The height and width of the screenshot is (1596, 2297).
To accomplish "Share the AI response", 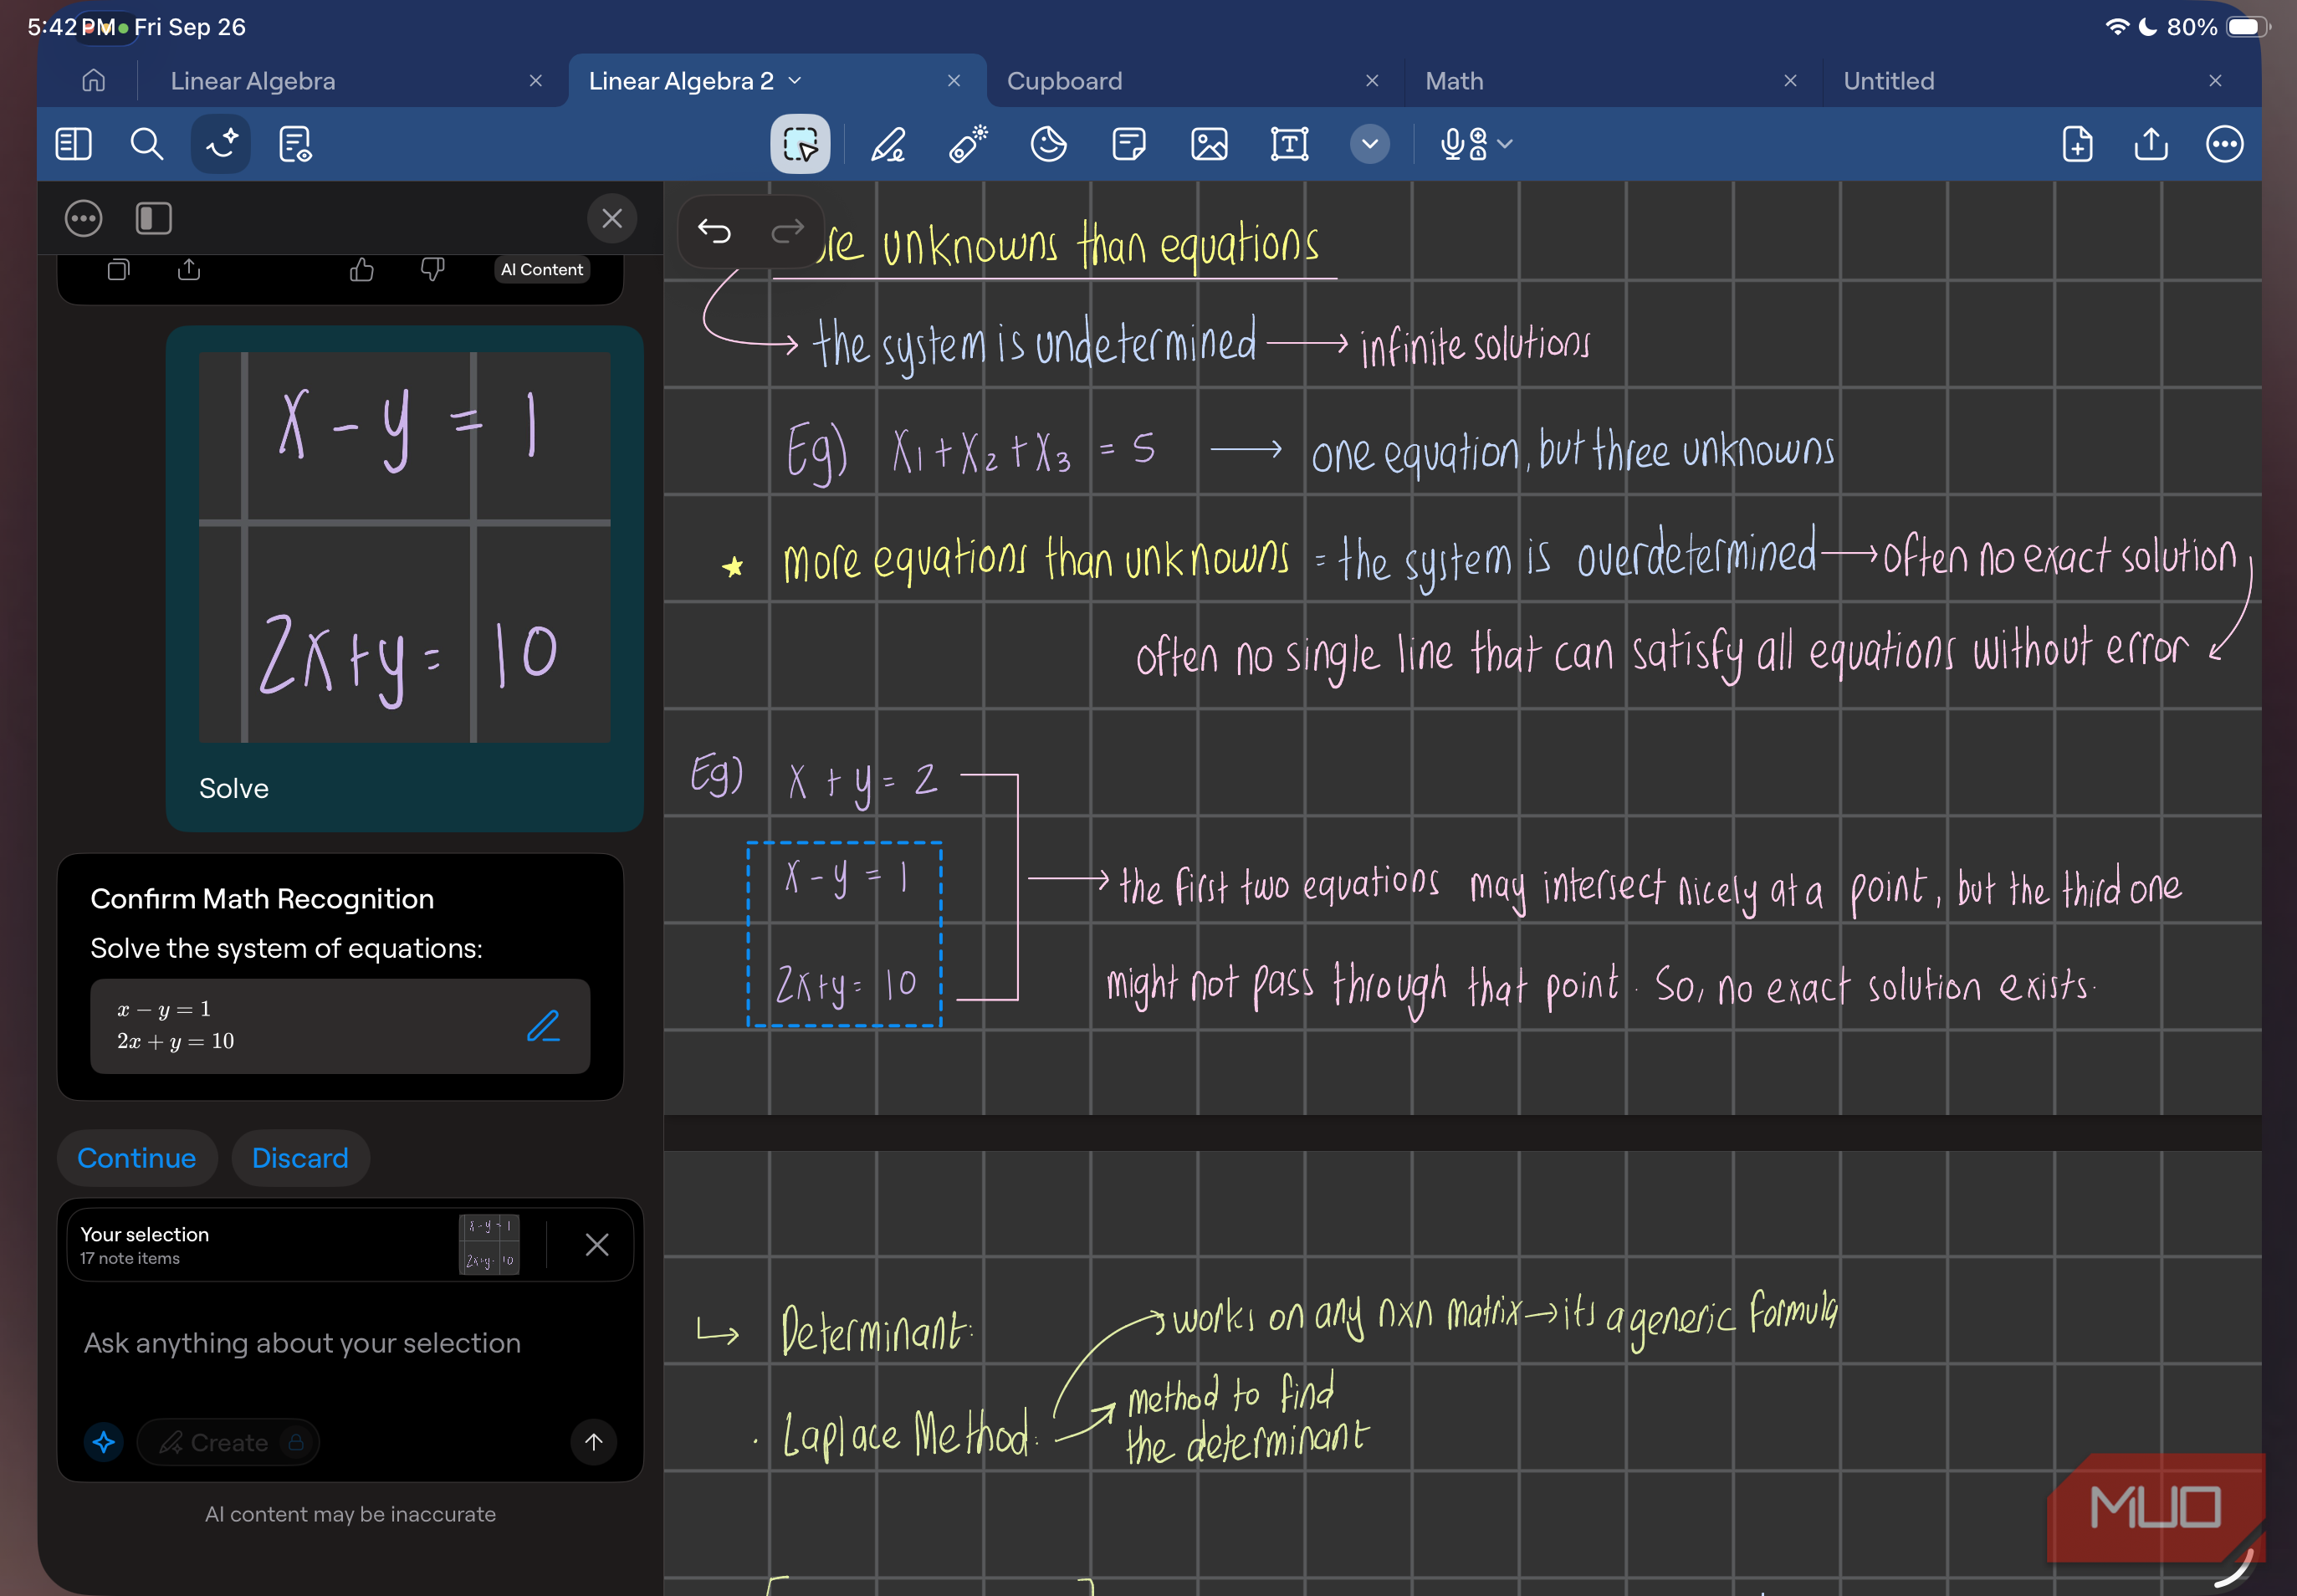I will [189, 269].
